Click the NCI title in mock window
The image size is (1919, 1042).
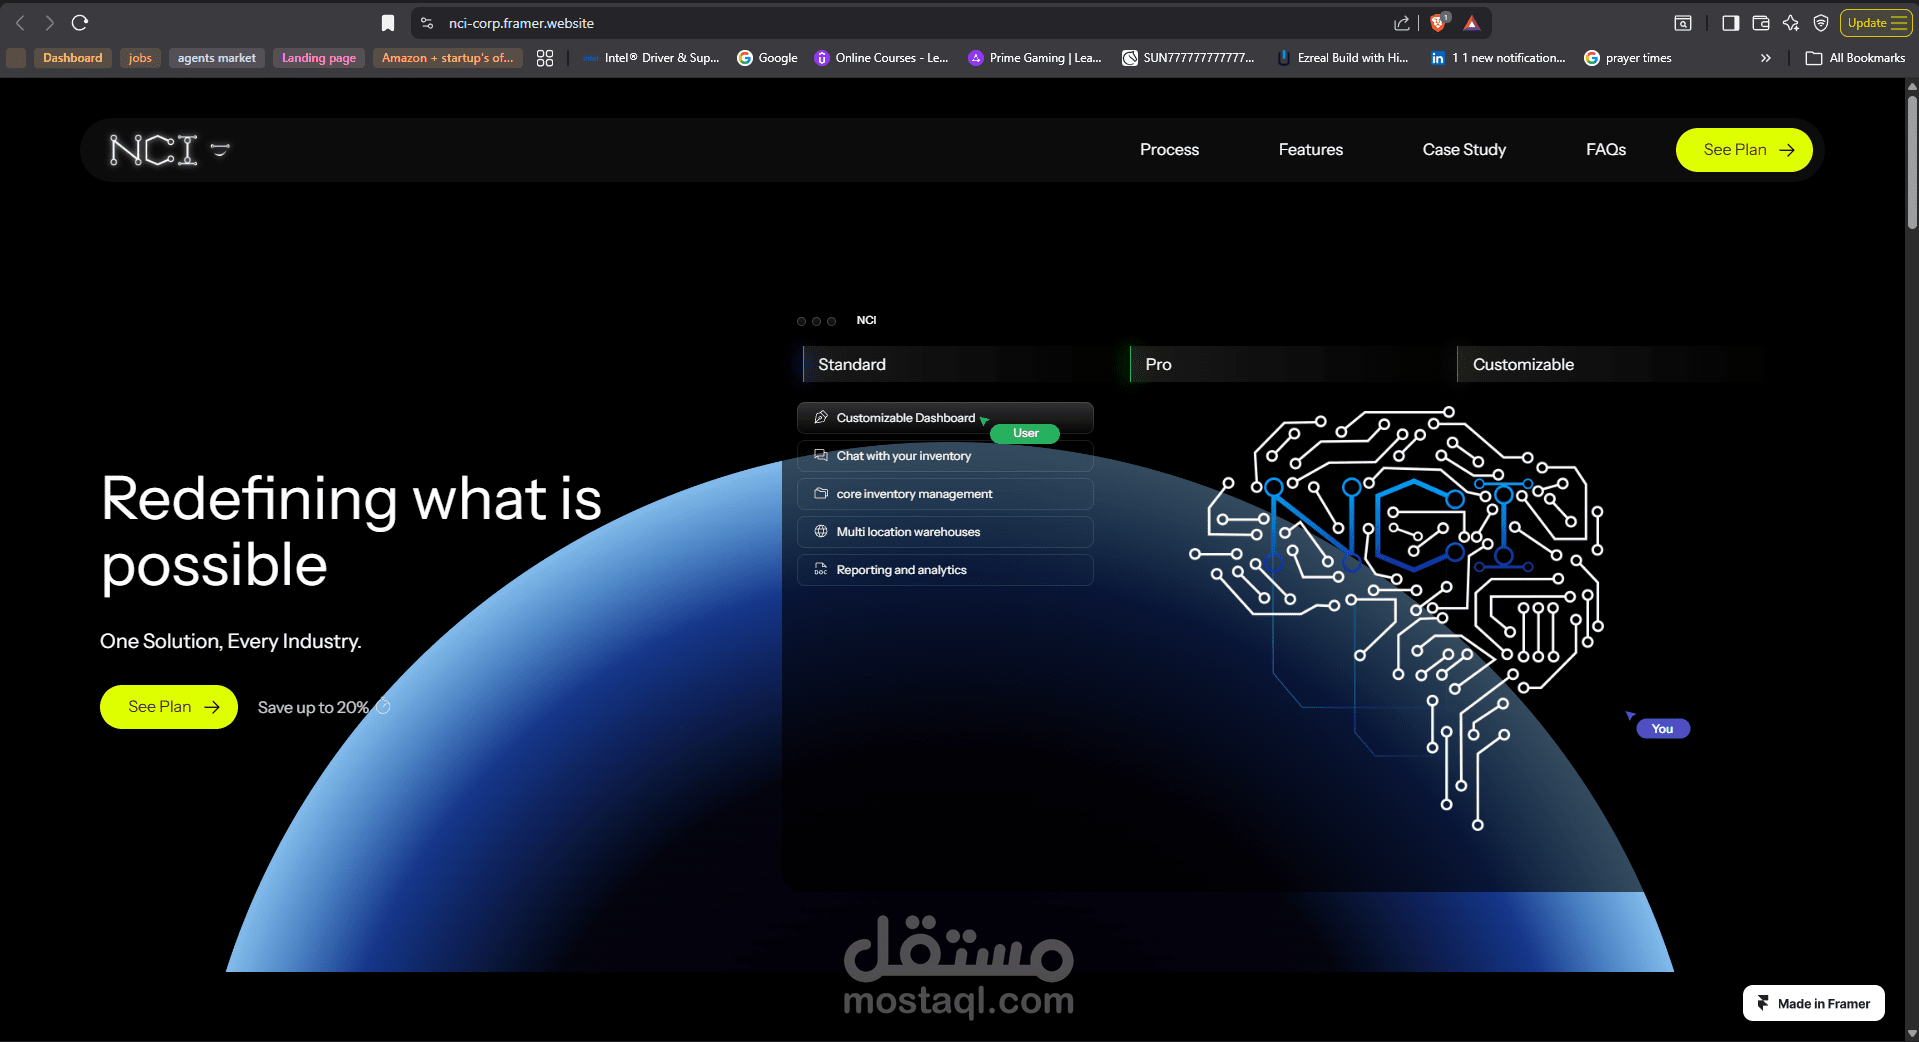[x=866, y=321]
